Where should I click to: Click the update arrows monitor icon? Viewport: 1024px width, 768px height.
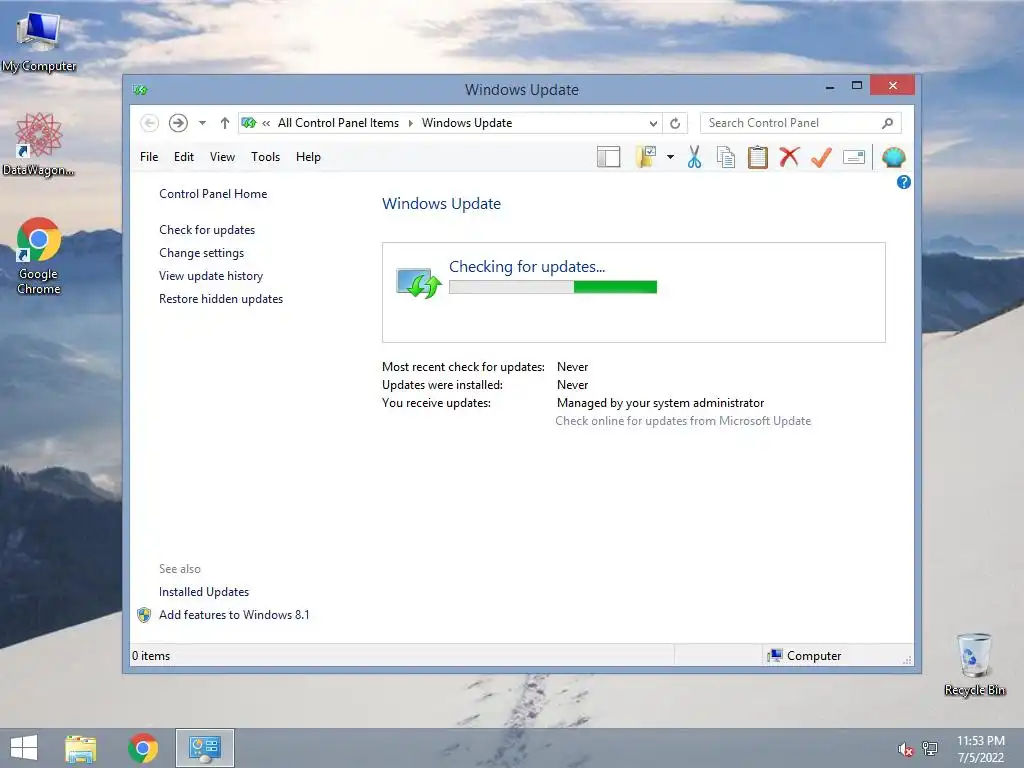pyautogui.click(x=418, y=283)
